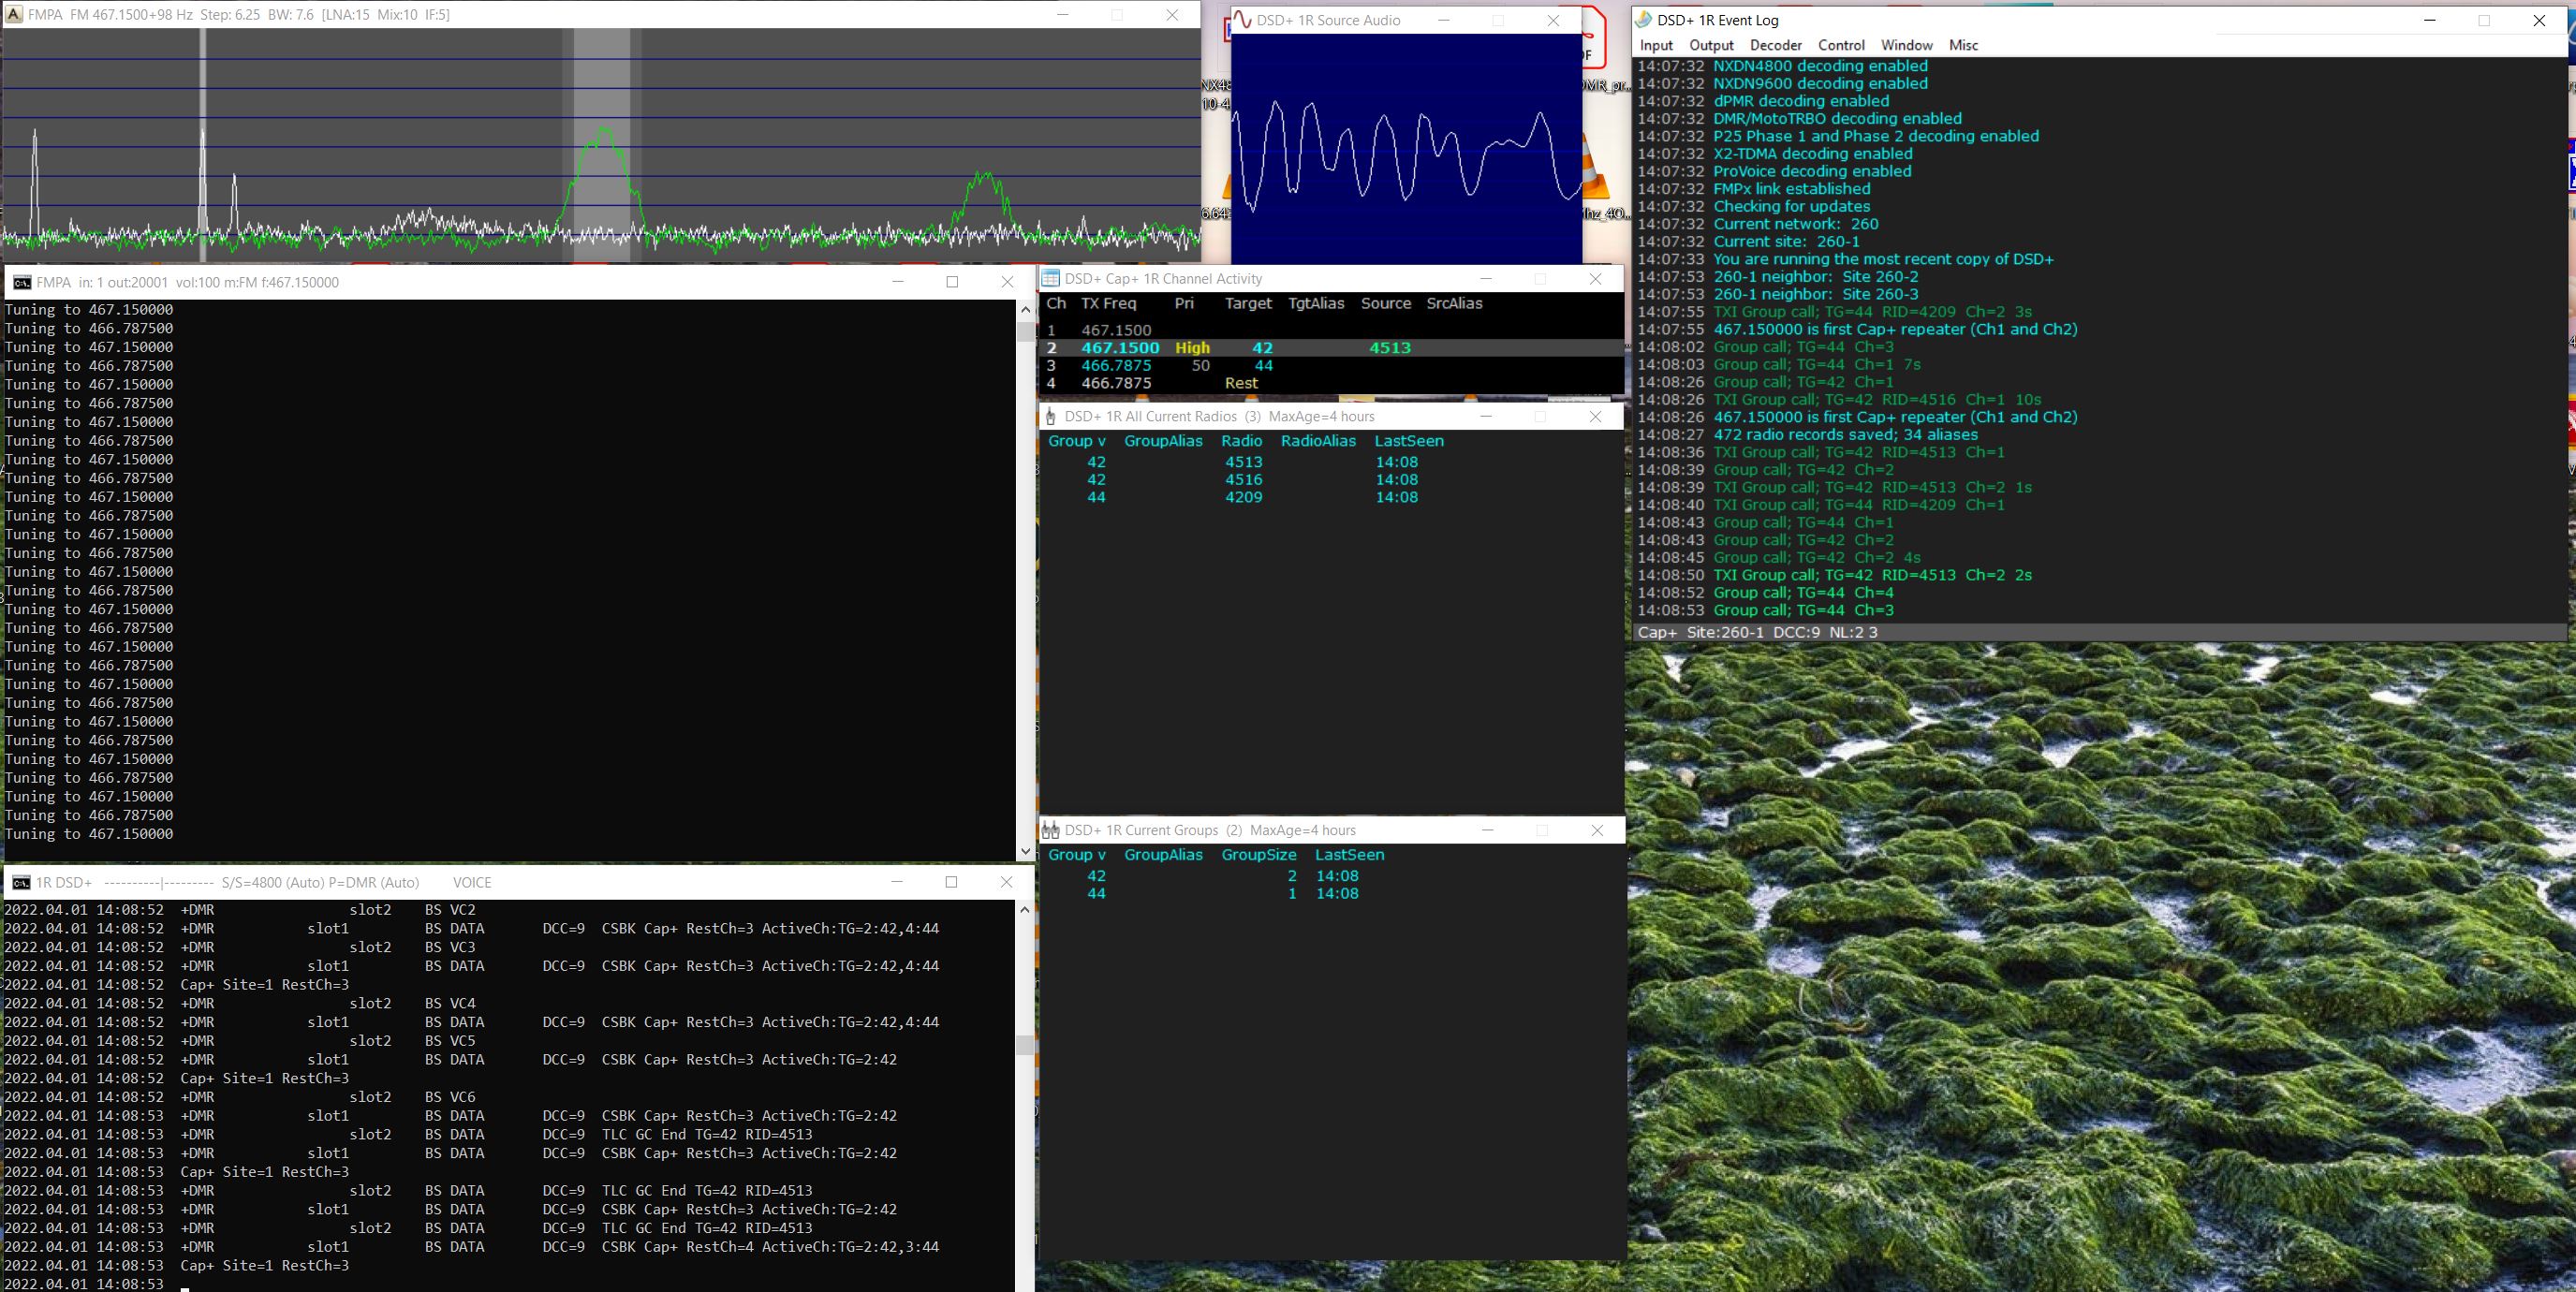The width and height of the screenshot is (2576, 1292).
Task: Close the DSD+ Source Audio window
Action: click(1553, 20)
